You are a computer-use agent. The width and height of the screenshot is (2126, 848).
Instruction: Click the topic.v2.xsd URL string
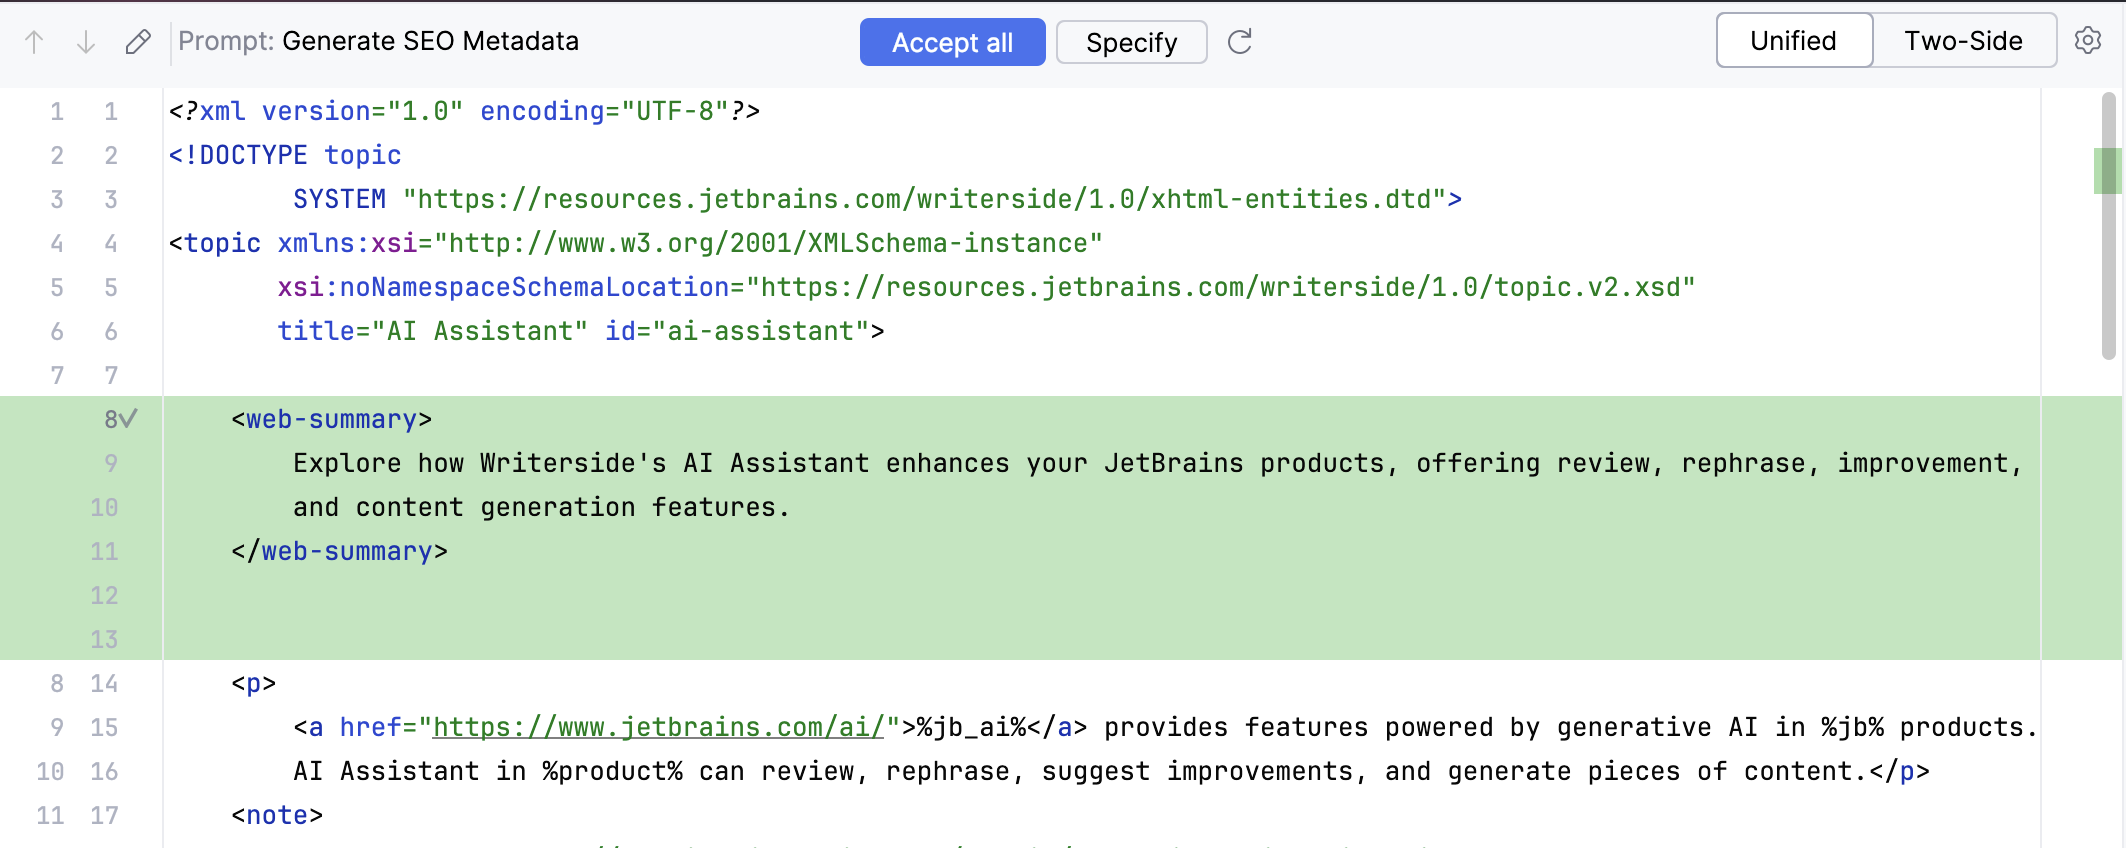1221,287
